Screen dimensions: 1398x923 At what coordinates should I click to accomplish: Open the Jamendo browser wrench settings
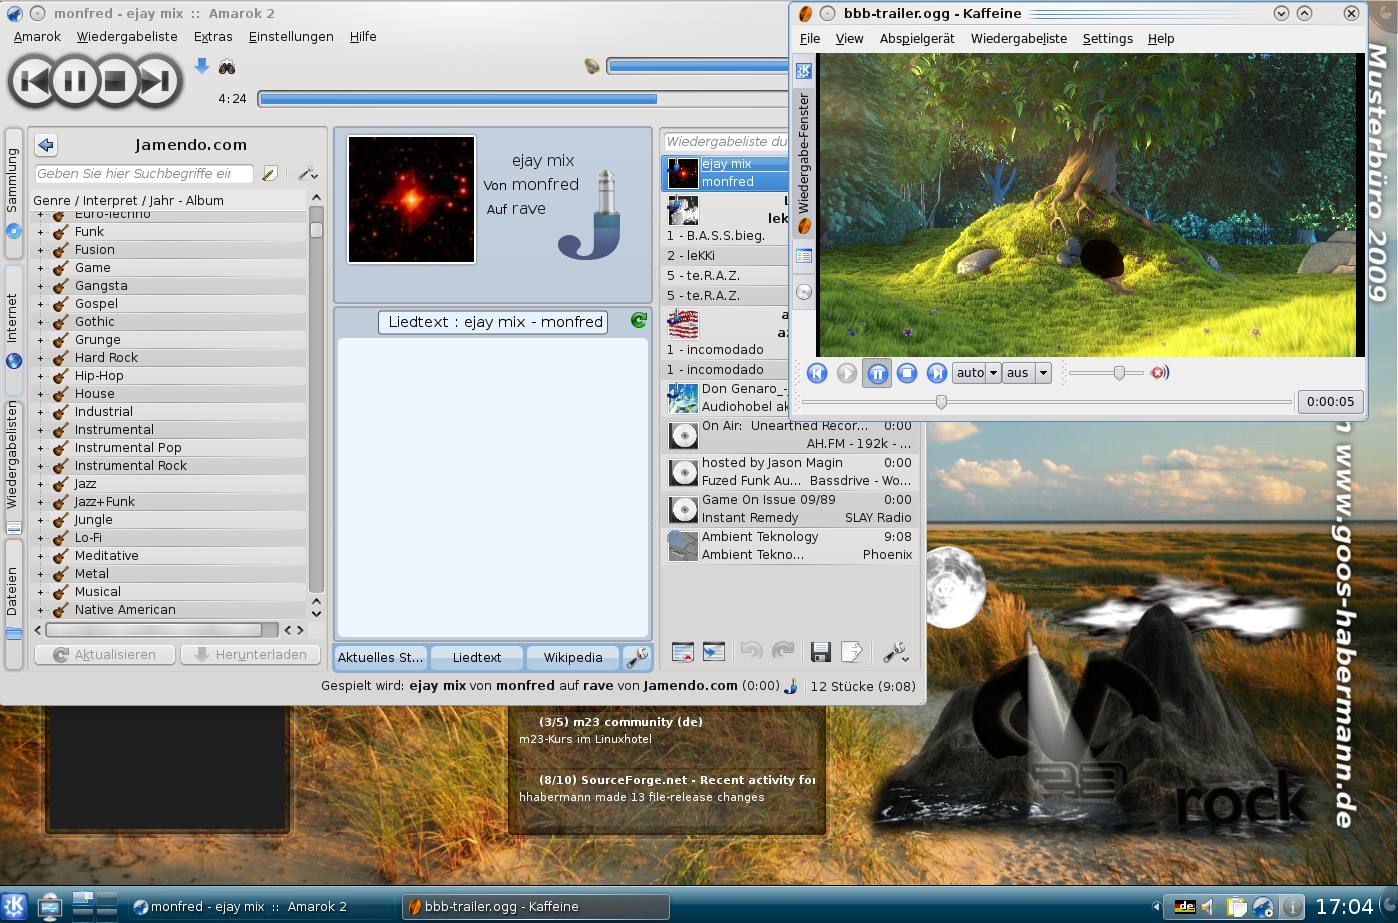tap(307, 173)
